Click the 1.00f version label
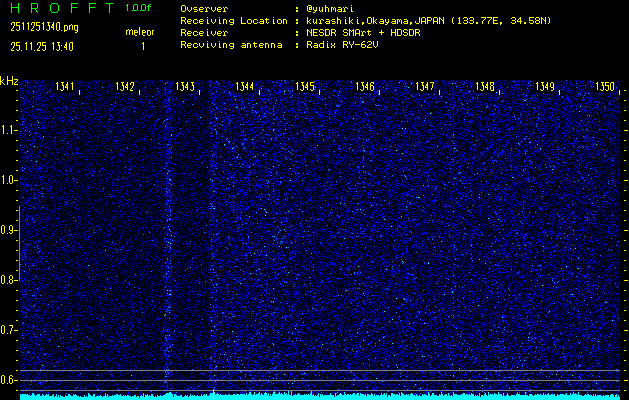Viewport: 629px width, 400px height. point(140,8)
